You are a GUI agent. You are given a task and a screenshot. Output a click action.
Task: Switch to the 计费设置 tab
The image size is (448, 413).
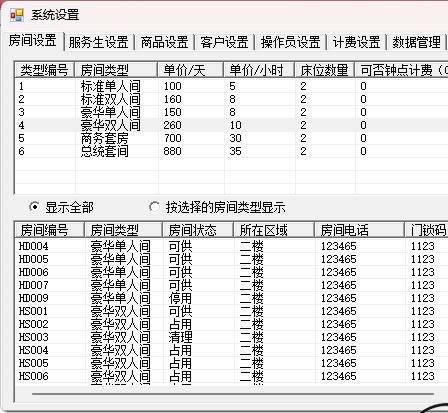click(356, 42)
